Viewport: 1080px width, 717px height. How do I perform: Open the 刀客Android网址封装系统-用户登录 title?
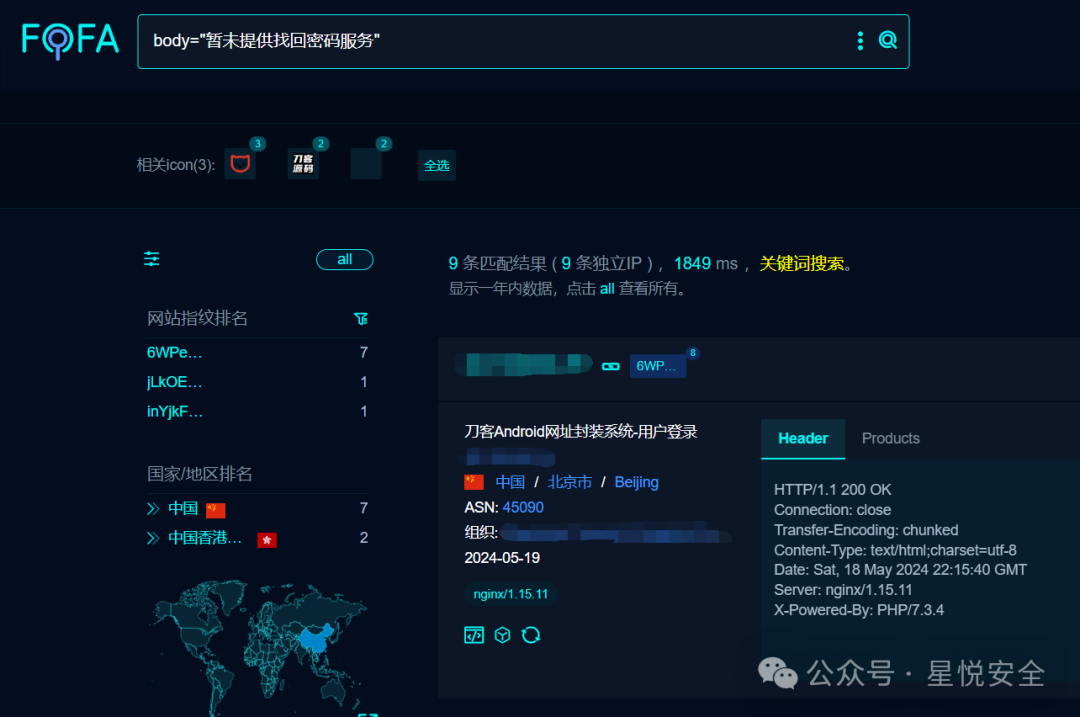pos(581,432)
